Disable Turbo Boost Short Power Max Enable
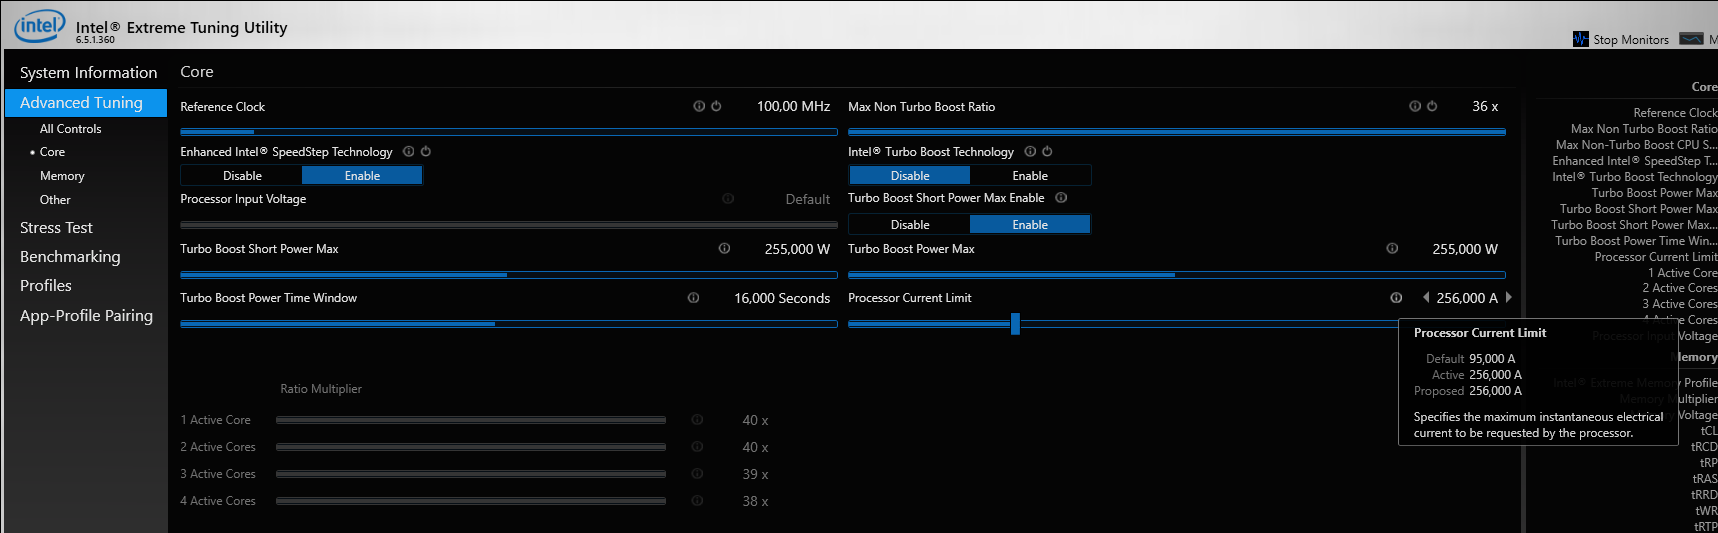 [910, 225]
